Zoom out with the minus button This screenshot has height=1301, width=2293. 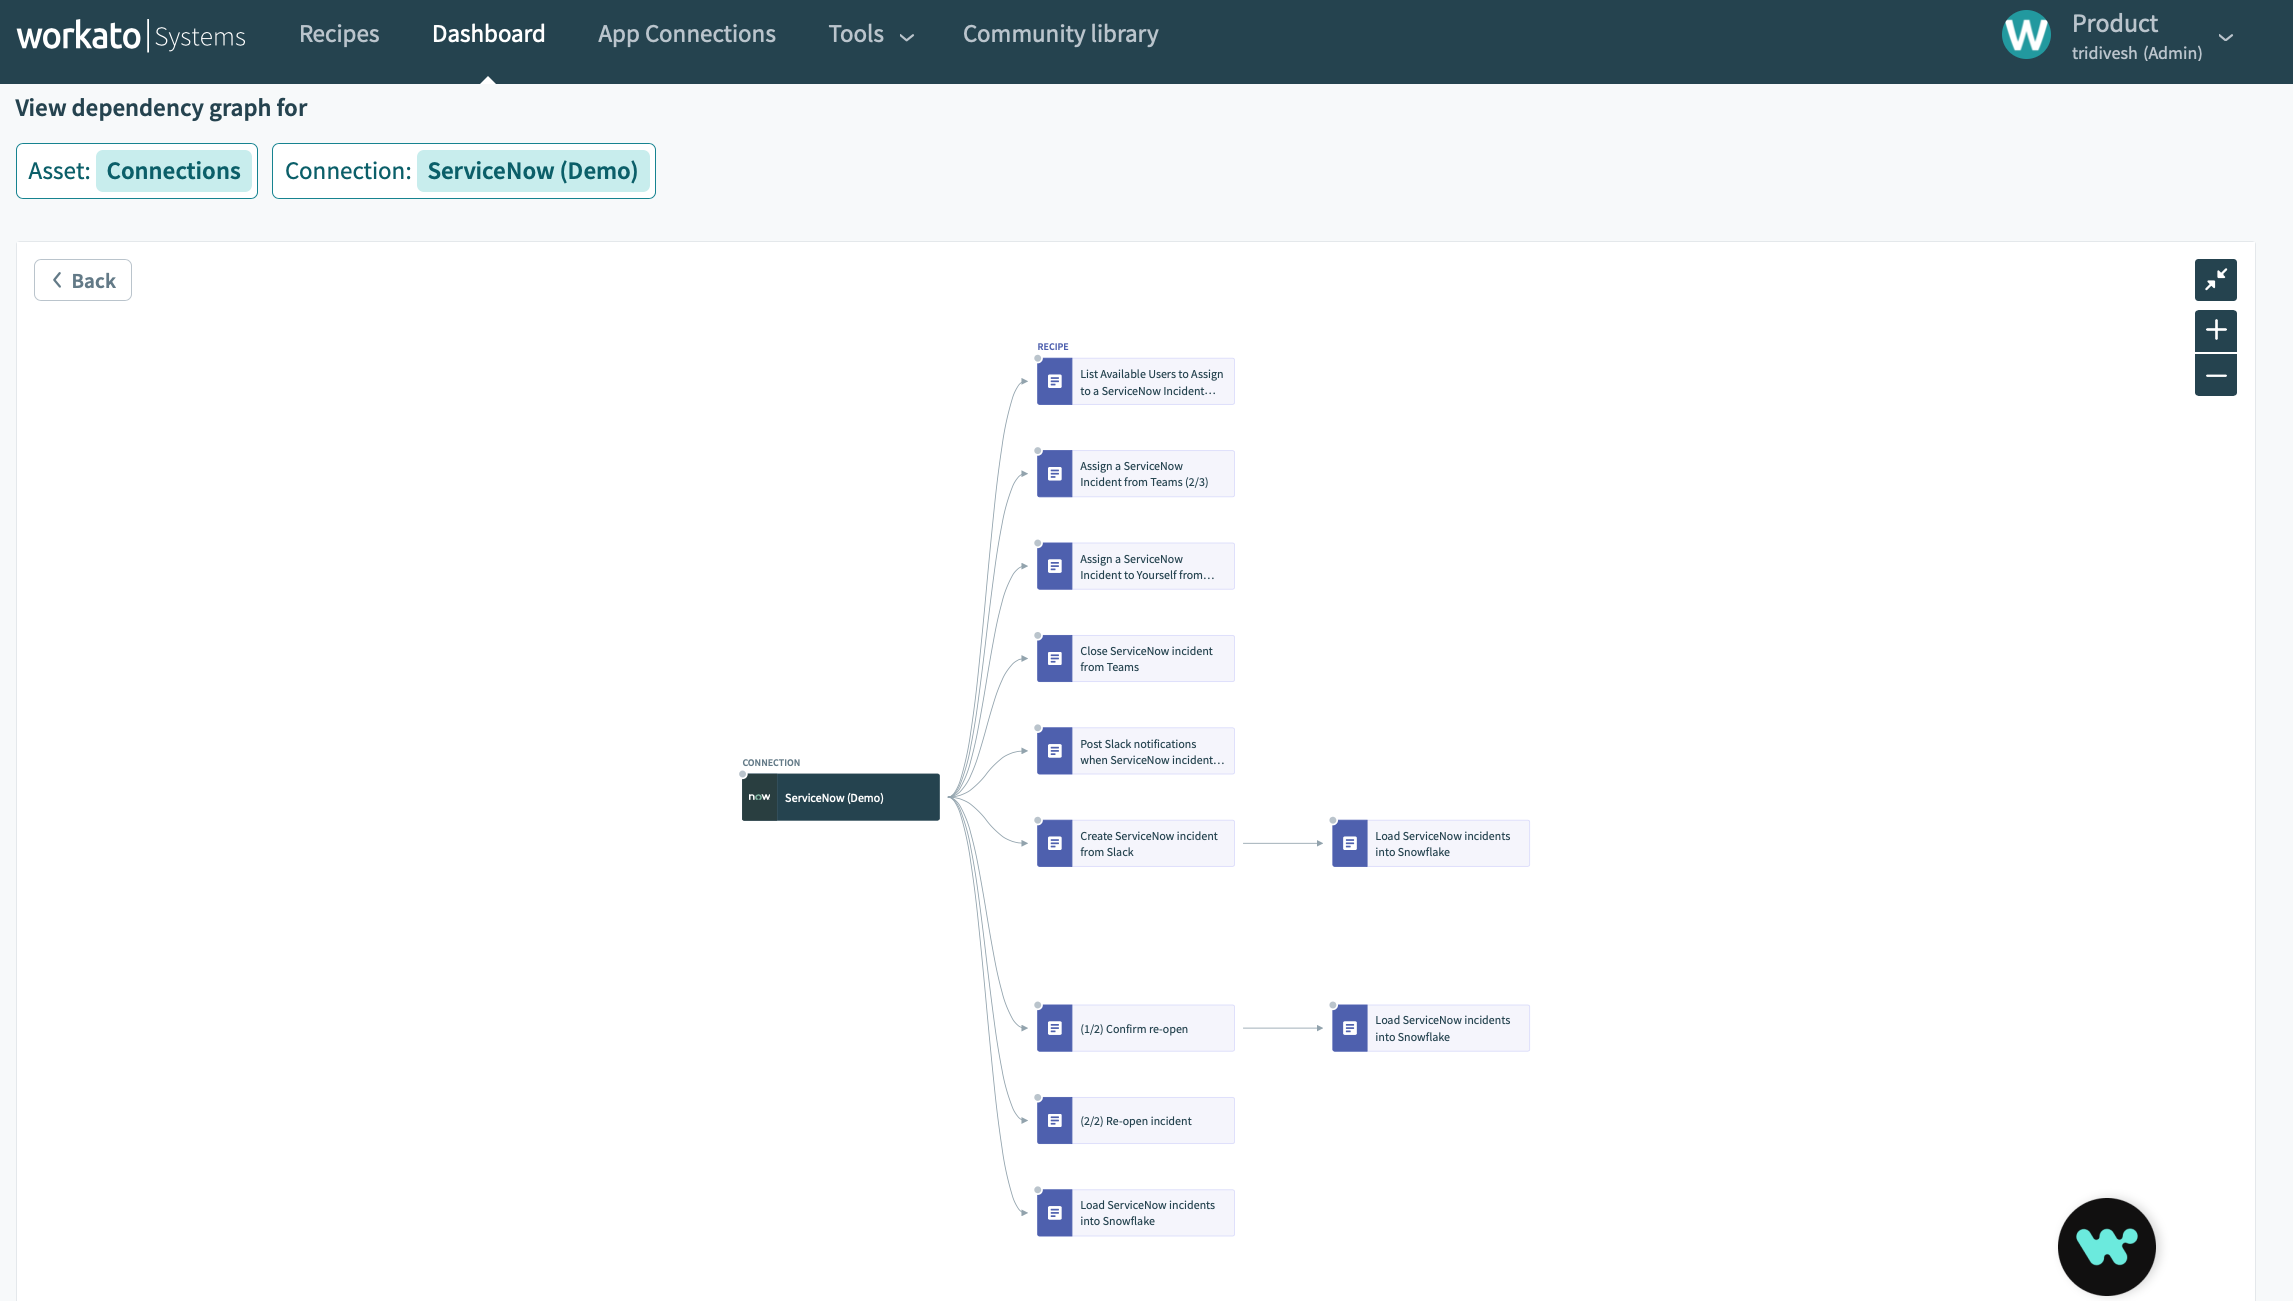click(2215, 375)
